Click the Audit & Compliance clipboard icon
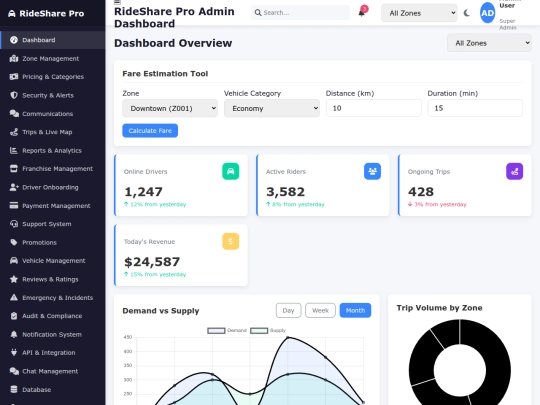540x405 pixels. (x=14, y=316)
